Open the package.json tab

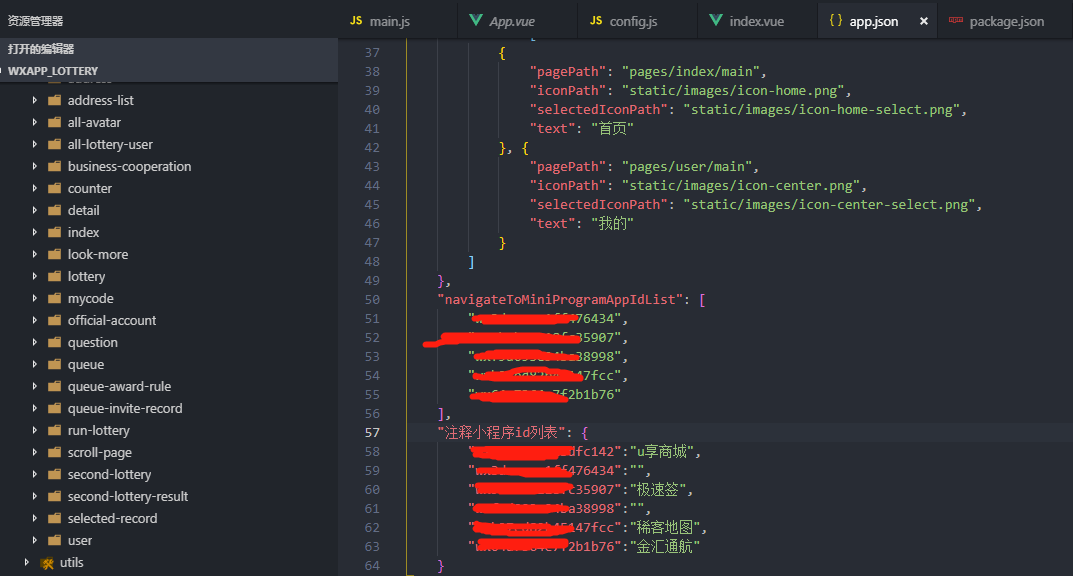pos(1007,21)
